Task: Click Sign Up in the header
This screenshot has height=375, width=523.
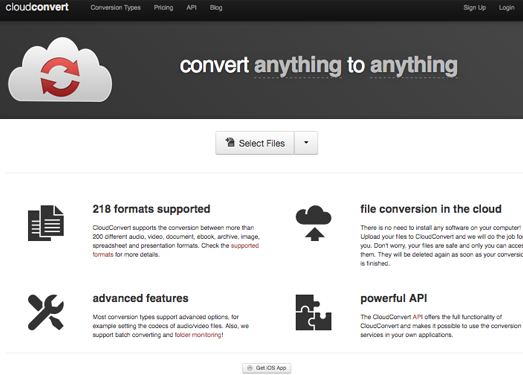Action: (474, 8)
